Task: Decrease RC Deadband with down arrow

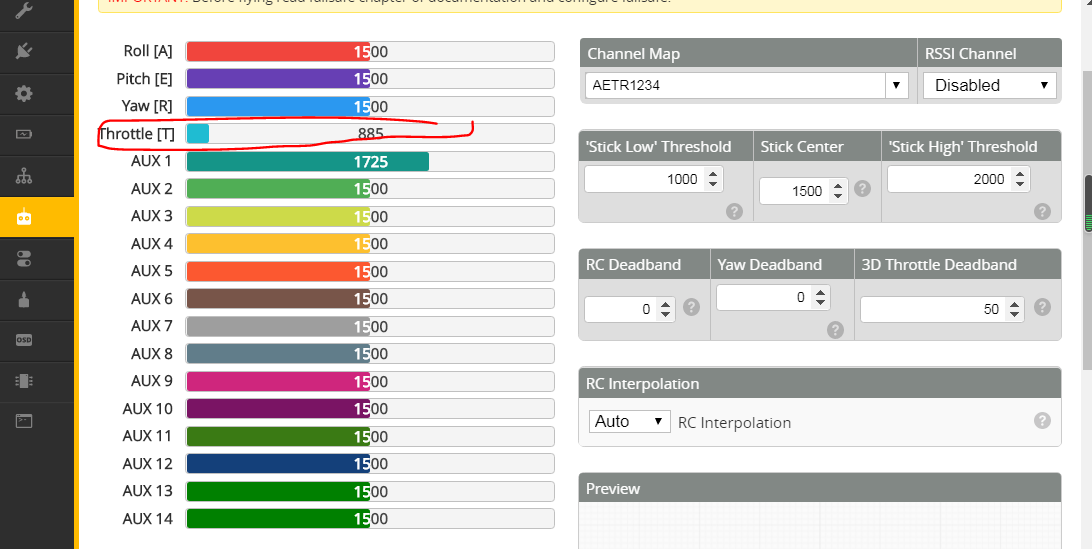Action: pyautogui.click(x=666, y=315)
